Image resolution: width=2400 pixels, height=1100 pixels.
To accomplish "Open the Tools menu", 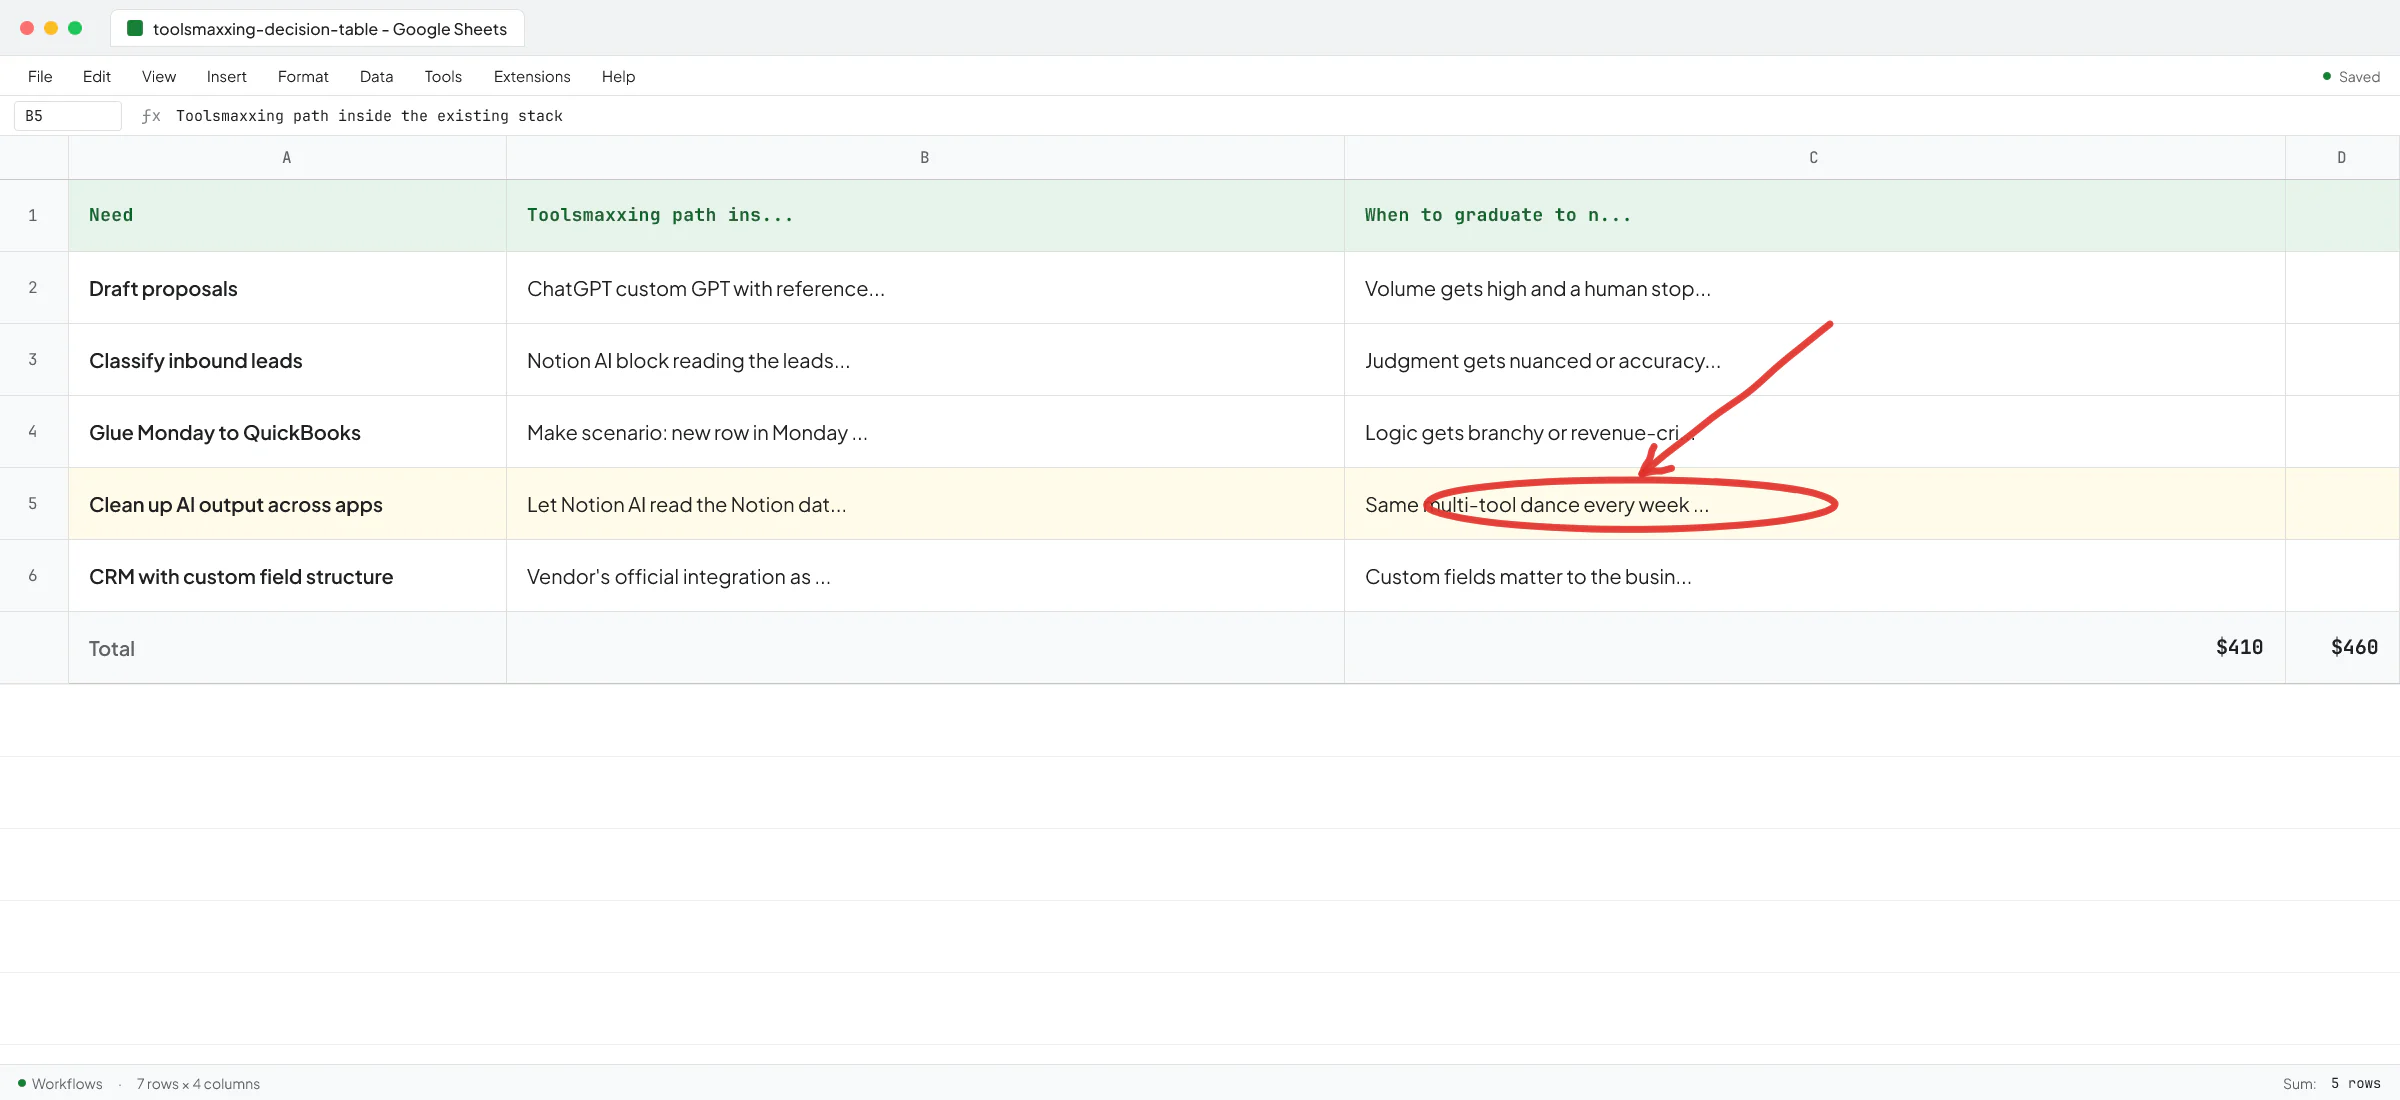I will click(x=443, y=77).
